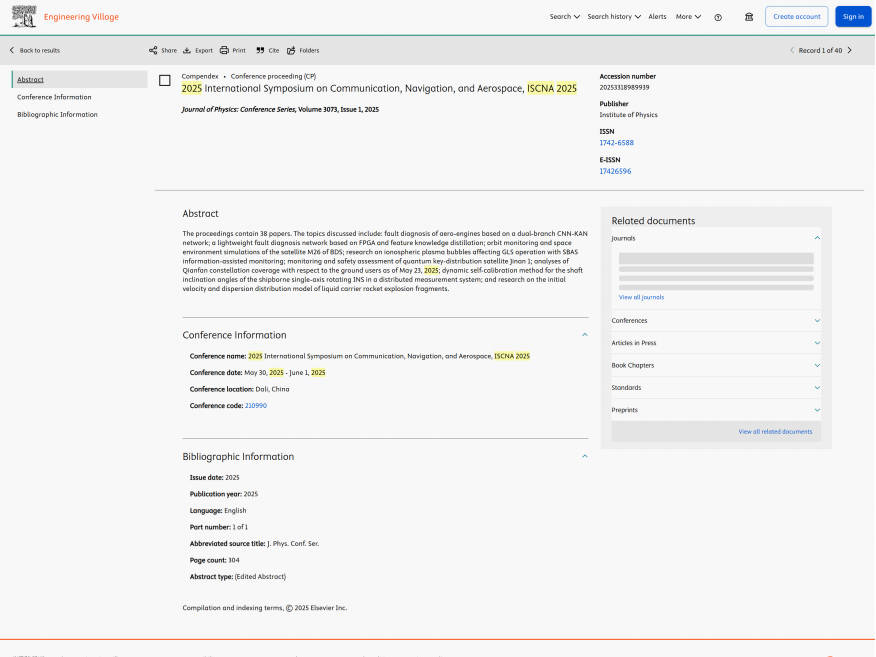Click the Print icon
Screen dimensions: 876x657
coord(225,50)
